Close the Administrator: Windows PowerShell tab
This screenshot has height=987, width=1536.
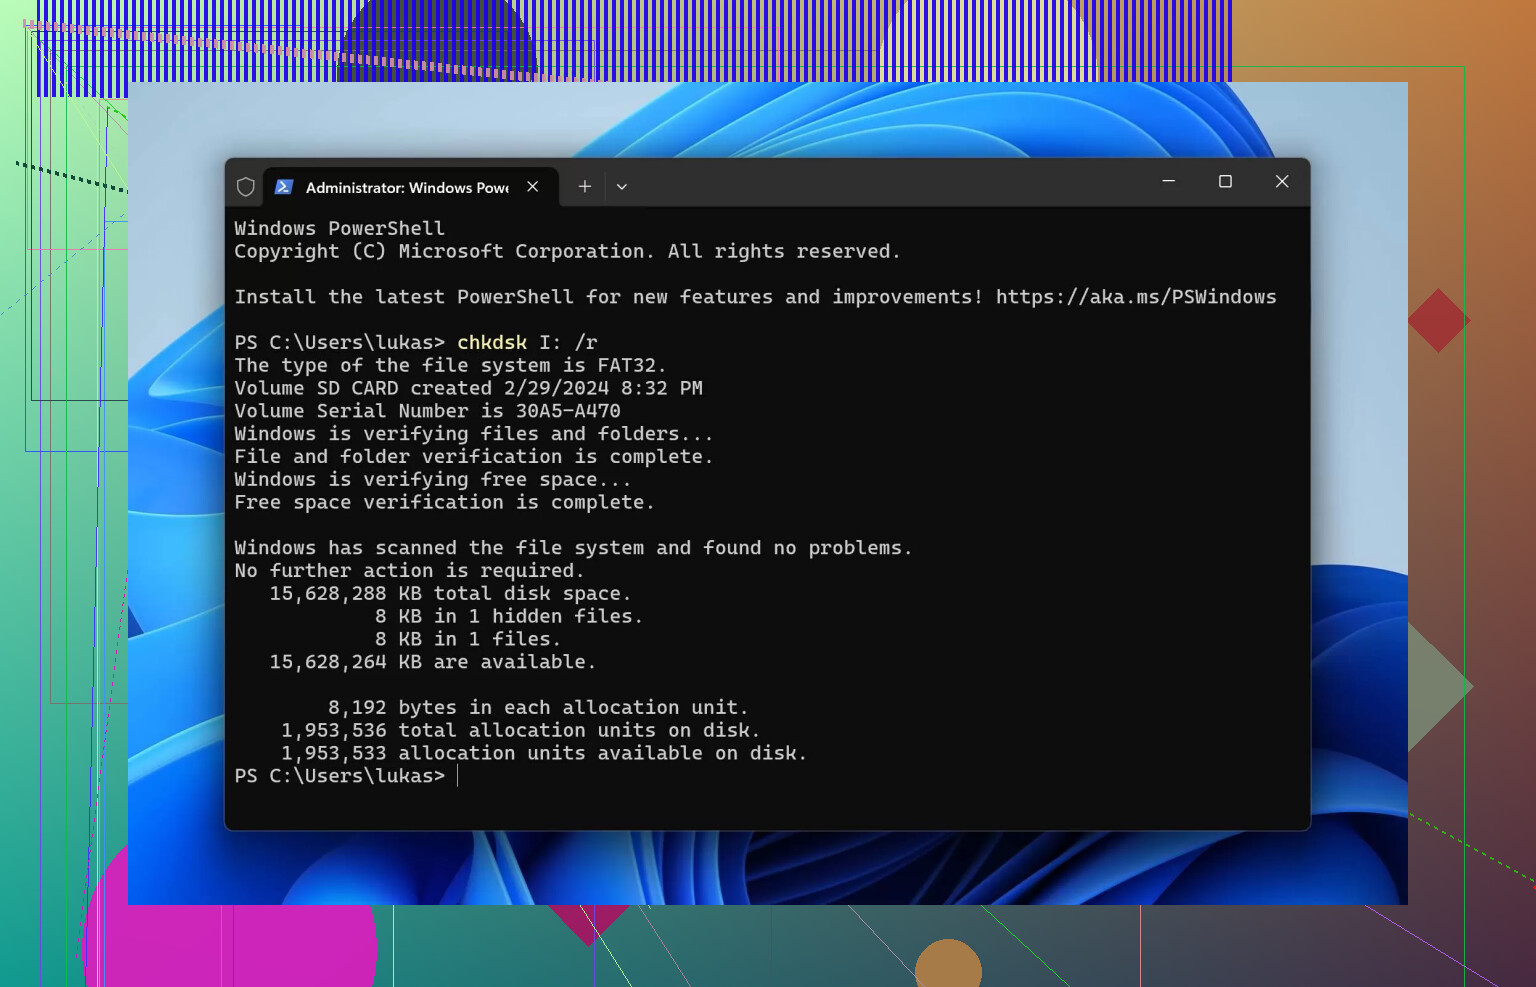click(533, 187)
